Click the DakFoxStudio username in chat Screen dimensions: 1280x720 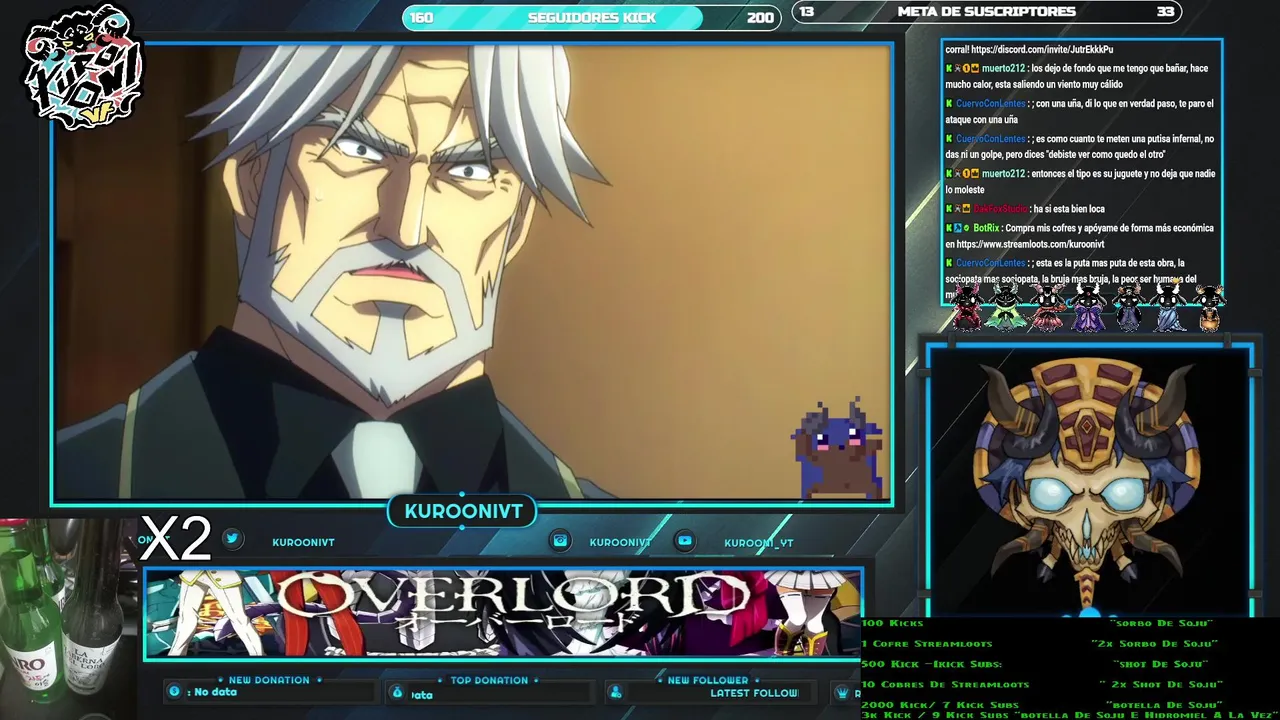pos(1000,209)
